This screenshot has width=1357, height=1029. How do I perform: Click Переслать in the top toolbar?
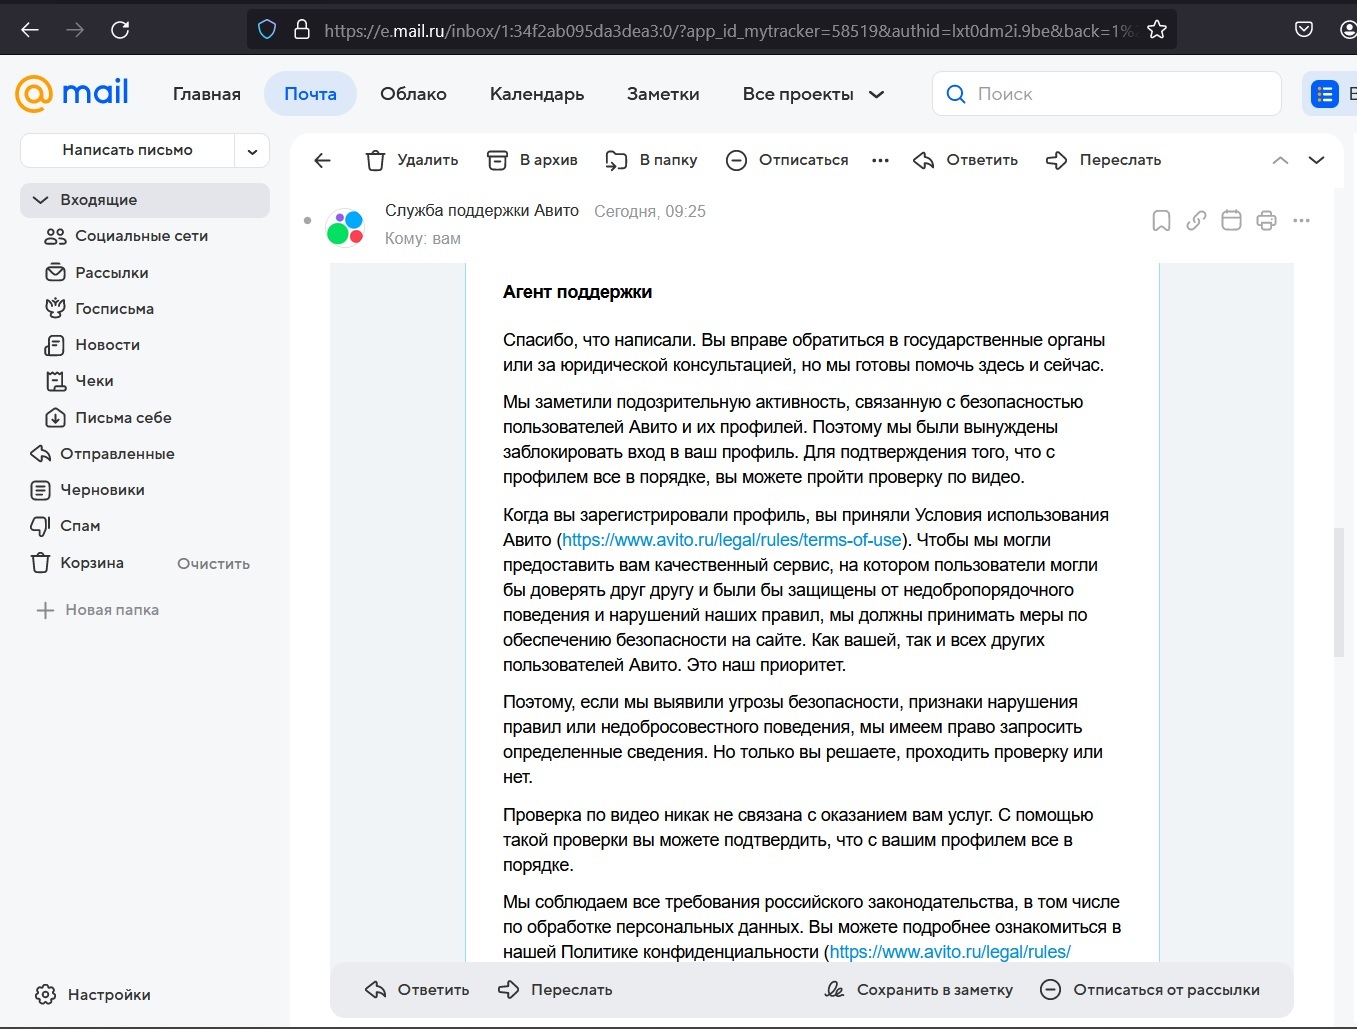coord(1104,160)
